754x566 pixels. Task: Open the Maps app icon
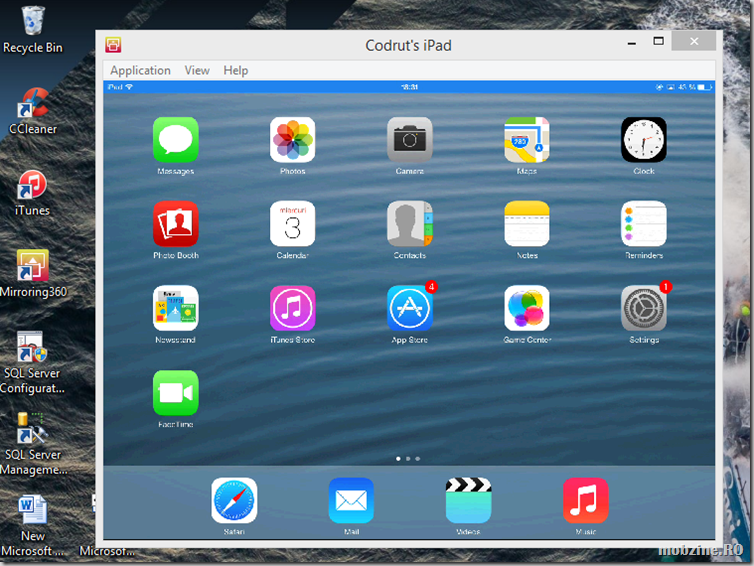click(527, 140)
